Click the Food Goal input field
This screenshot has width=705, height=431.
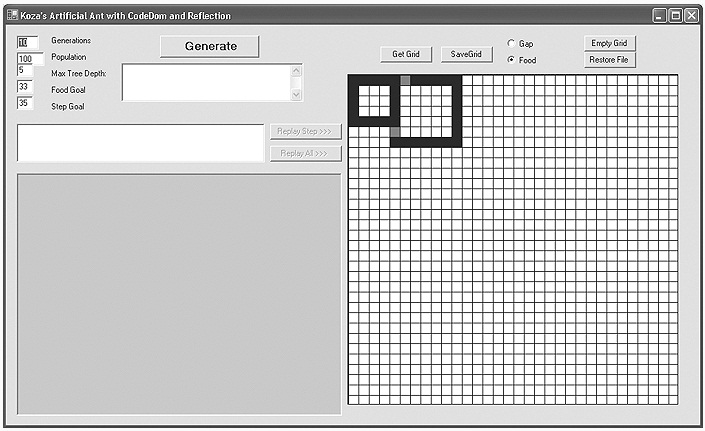click(x=25, y=86)
